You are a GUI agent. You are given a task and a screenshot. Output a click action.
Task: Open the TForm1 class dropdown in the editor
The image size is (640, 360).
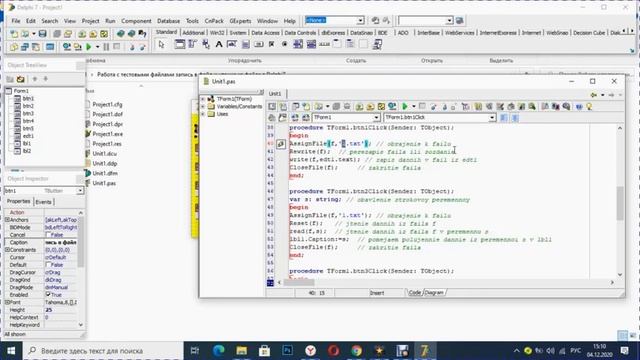pos(376,118)
